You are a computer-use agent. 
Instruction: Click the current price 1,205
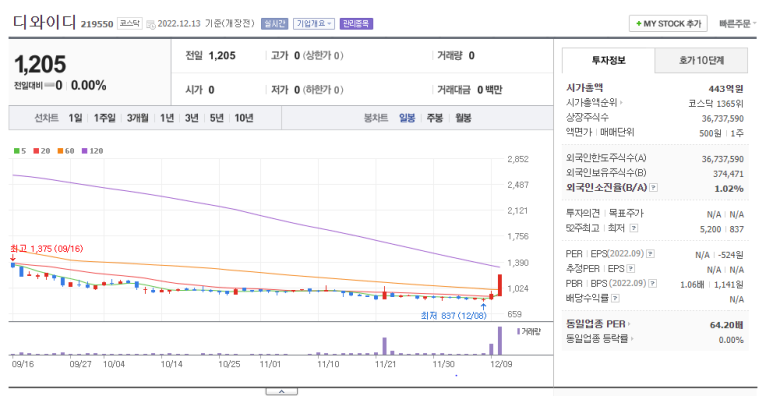pos(40,64)
